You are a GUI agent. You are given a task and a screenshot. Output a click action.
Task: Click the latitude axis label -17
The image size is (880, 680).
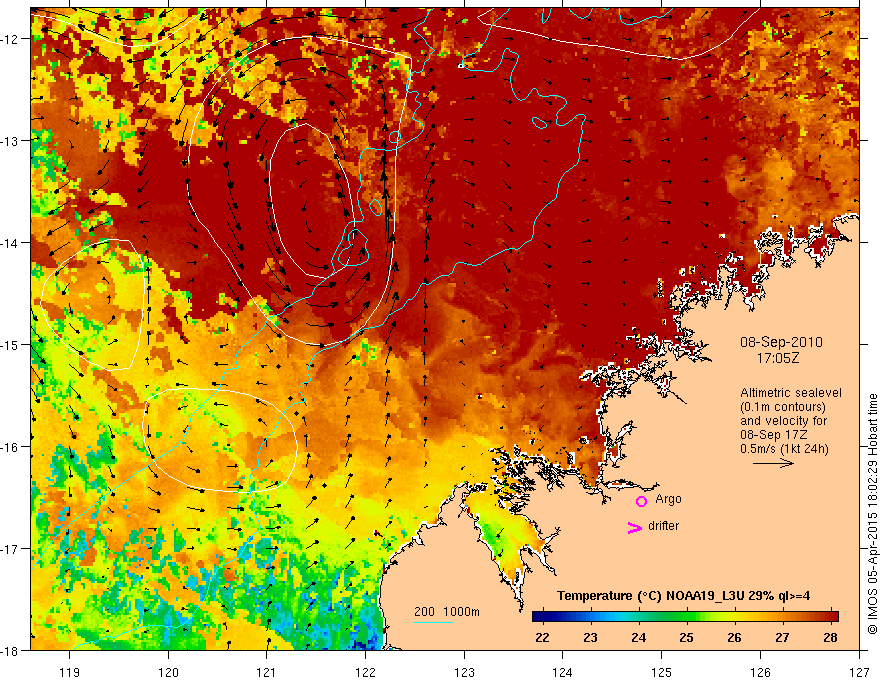click(x=11, y=548)
